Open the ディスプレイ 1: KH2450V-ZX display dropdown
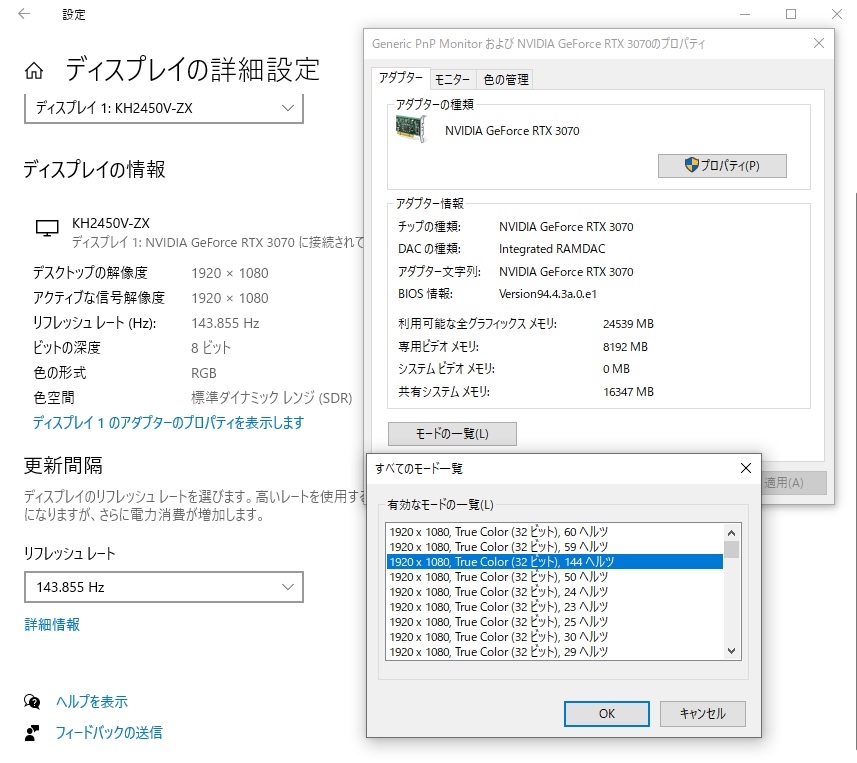The width and height of the screenshot is (857, 763). 164,108
